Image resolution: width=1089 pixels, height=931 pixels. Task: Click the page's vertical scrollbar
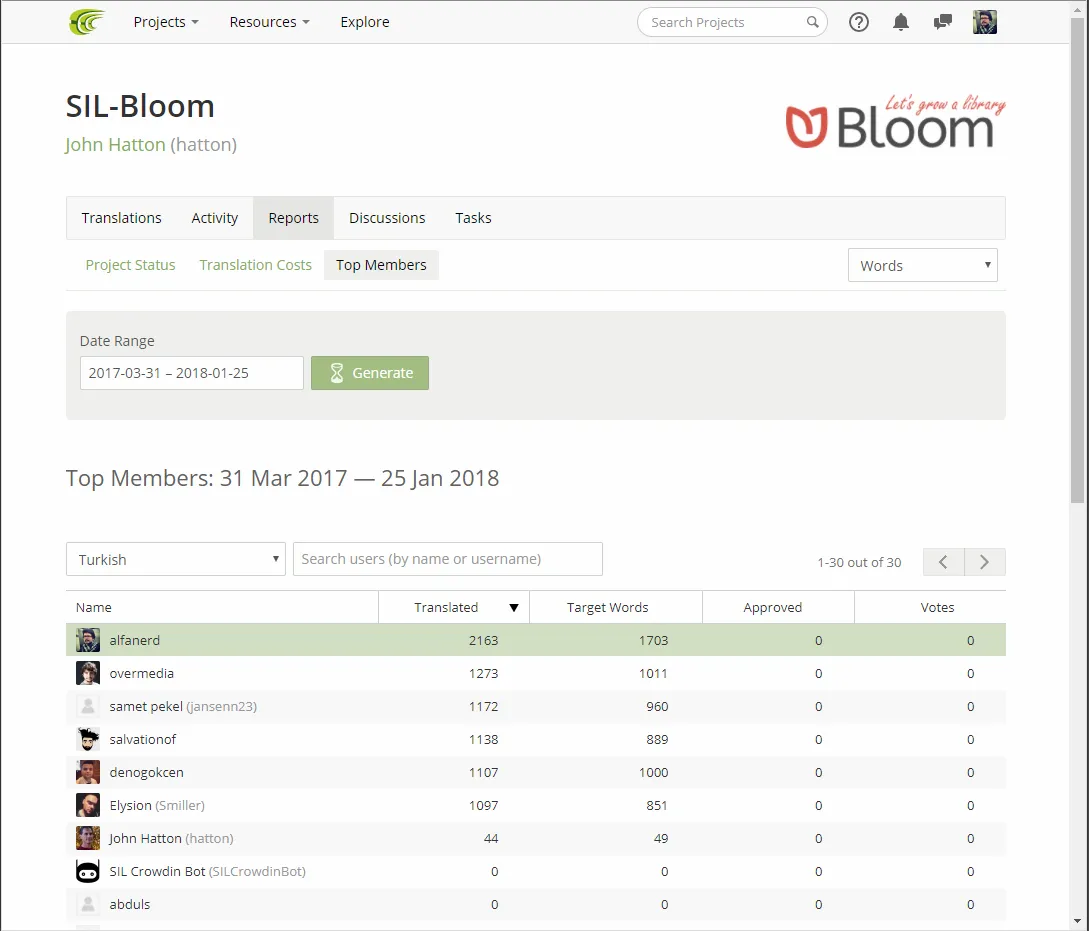[x=1077, y=260]
